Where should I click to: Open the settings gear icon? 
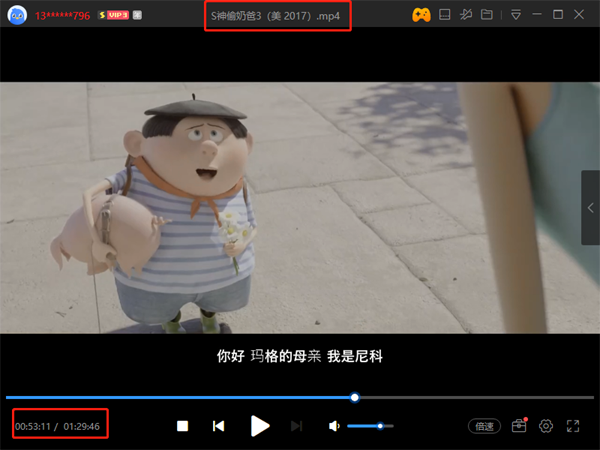point(546,426)
